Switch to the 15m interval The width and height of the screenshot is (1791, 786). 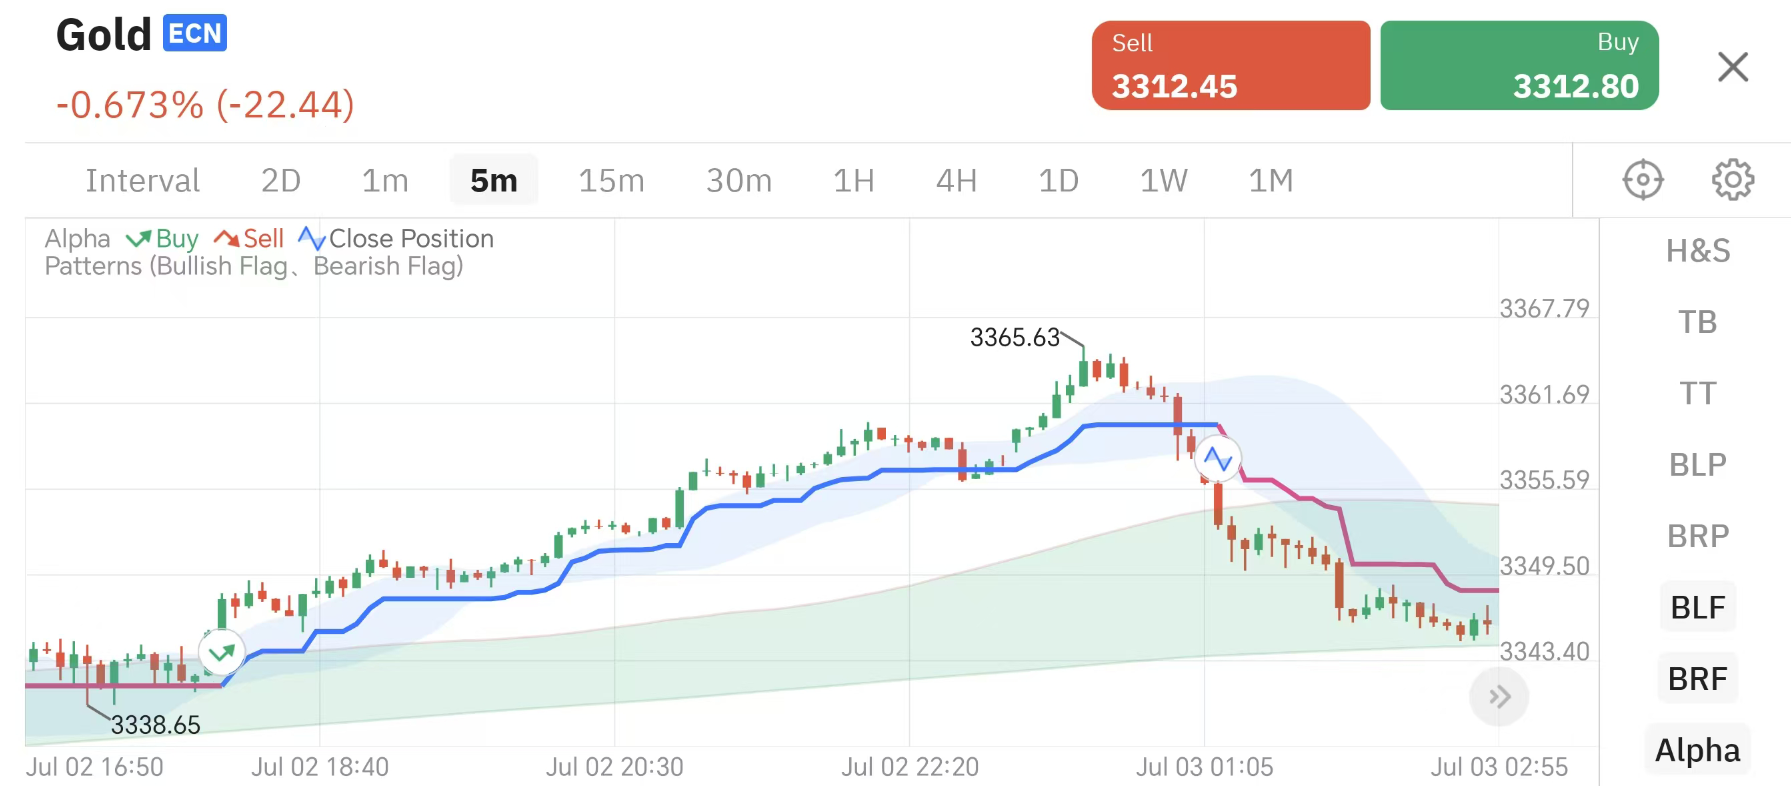(611, 181)
